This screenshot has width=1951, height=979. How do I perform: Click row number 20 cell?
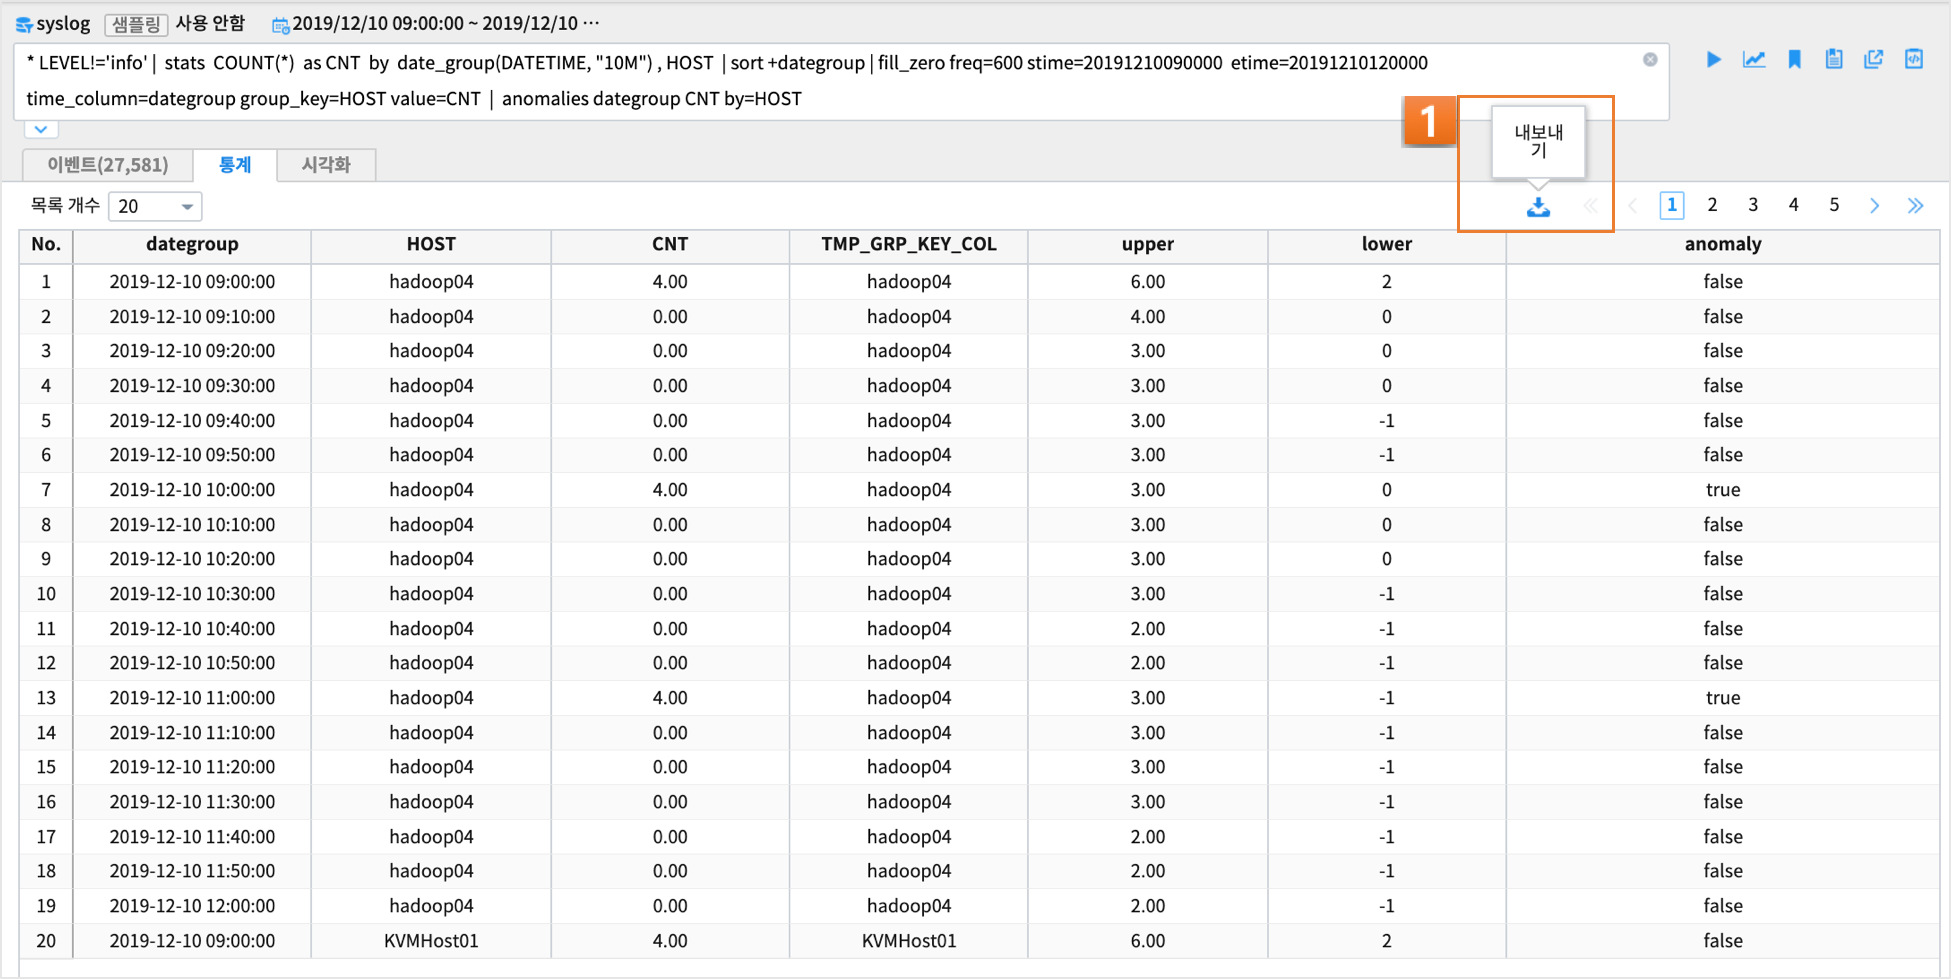(46, 941)
